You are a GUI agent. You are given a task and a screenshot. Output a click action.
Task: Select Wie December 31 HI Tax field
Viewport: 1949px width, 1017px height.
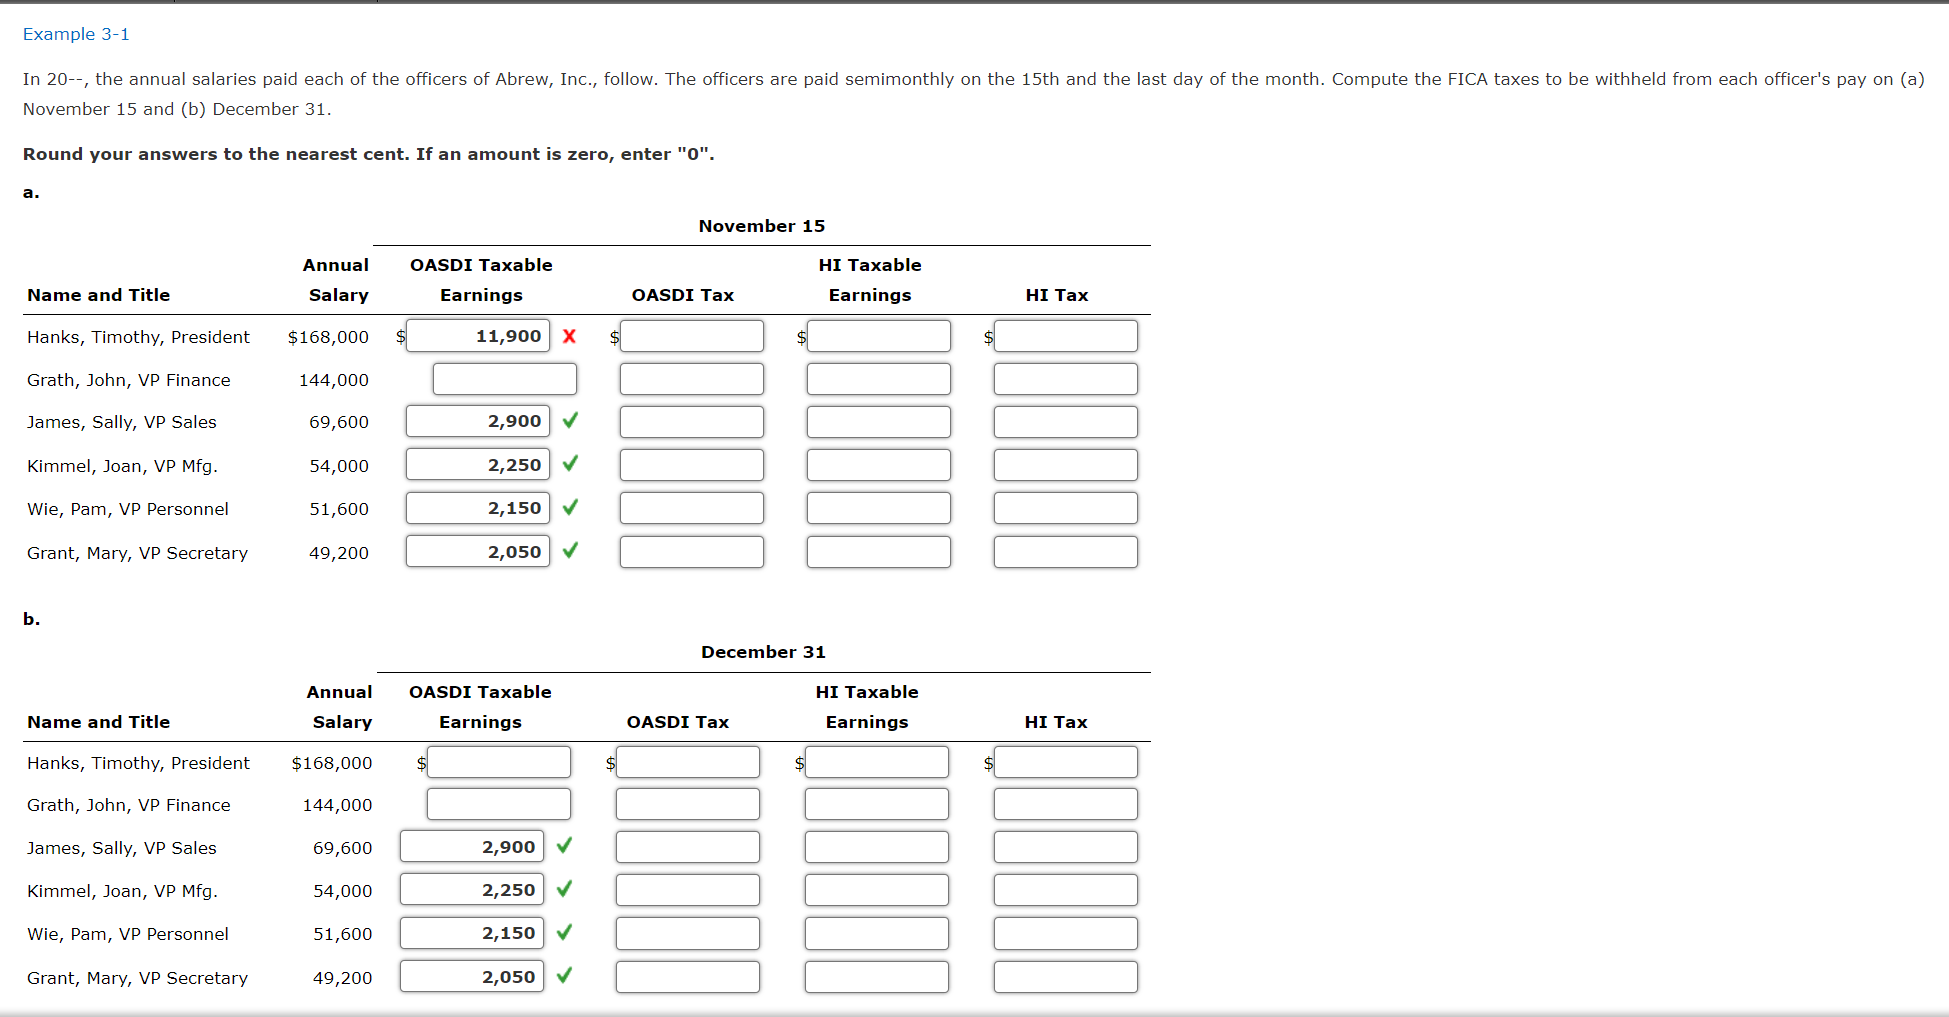point(1066,933)
